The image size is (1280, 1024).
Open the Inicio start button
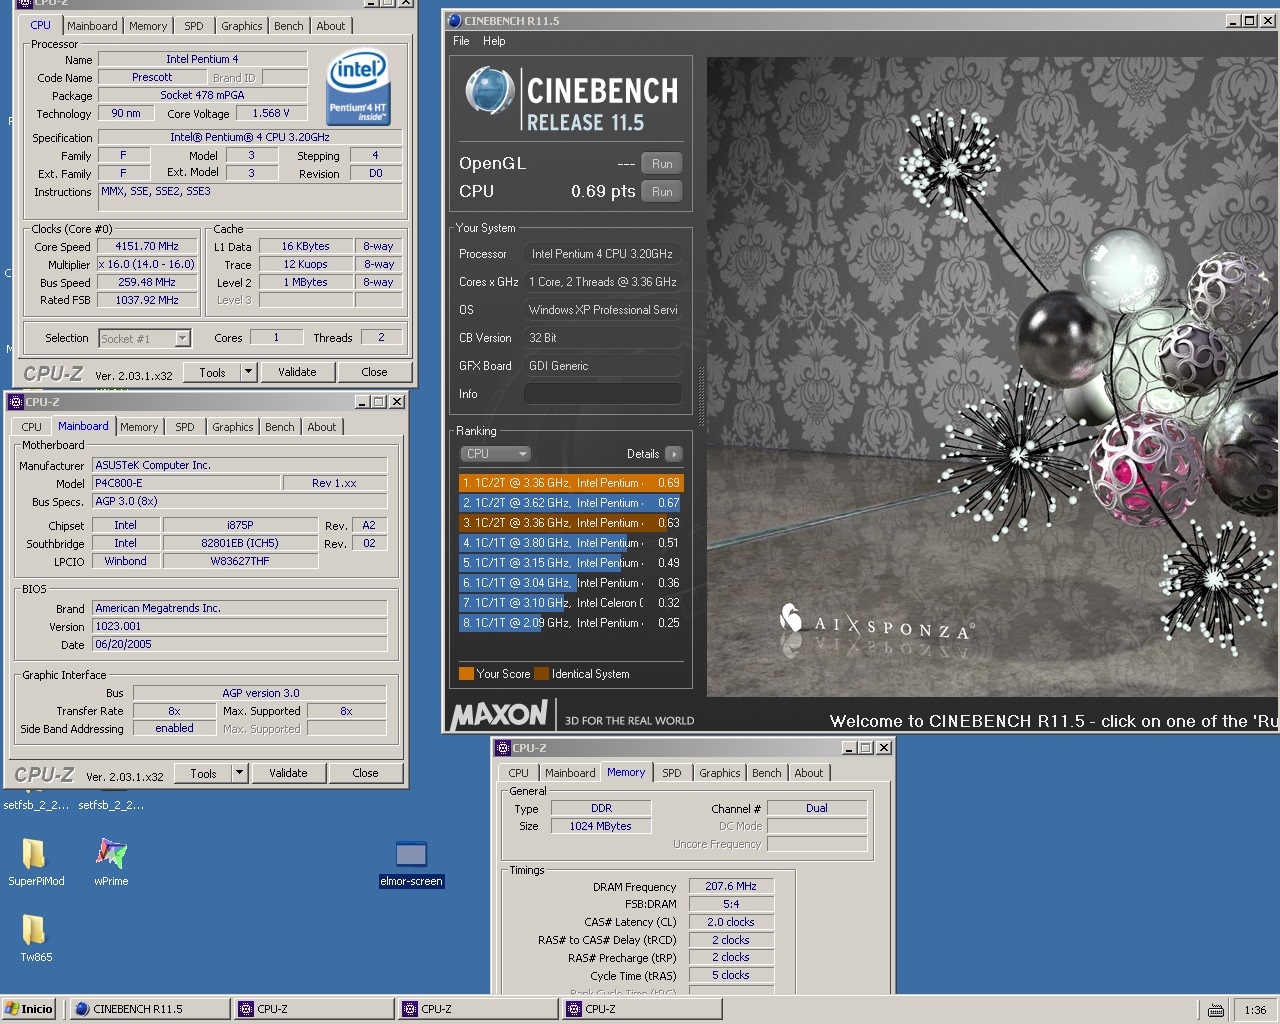29,1009
